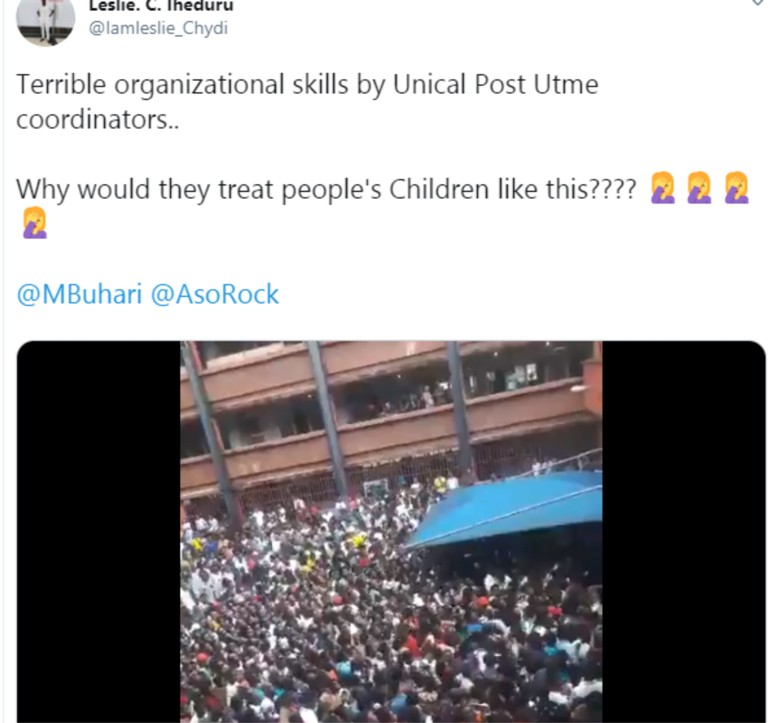Click the facepalm emoji on its own line
Viewport: 777px width, 723px height.
(x=35, y=223)
